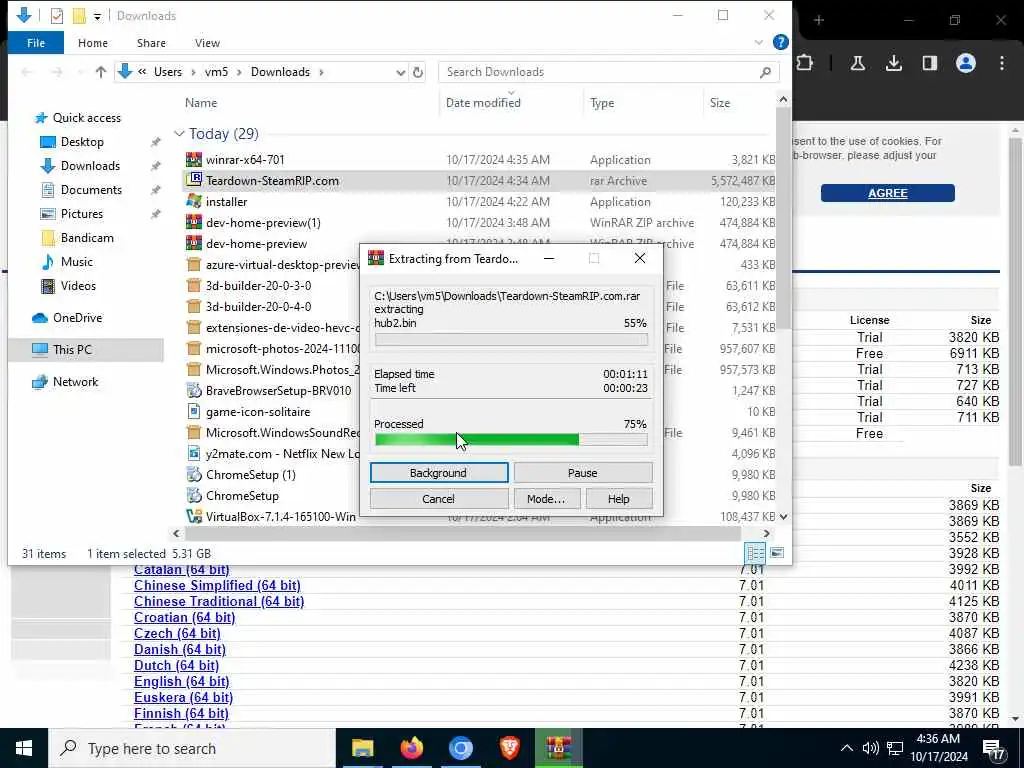
Task: Select game-icon-solitaire file icon
Action: coord(194,411)
